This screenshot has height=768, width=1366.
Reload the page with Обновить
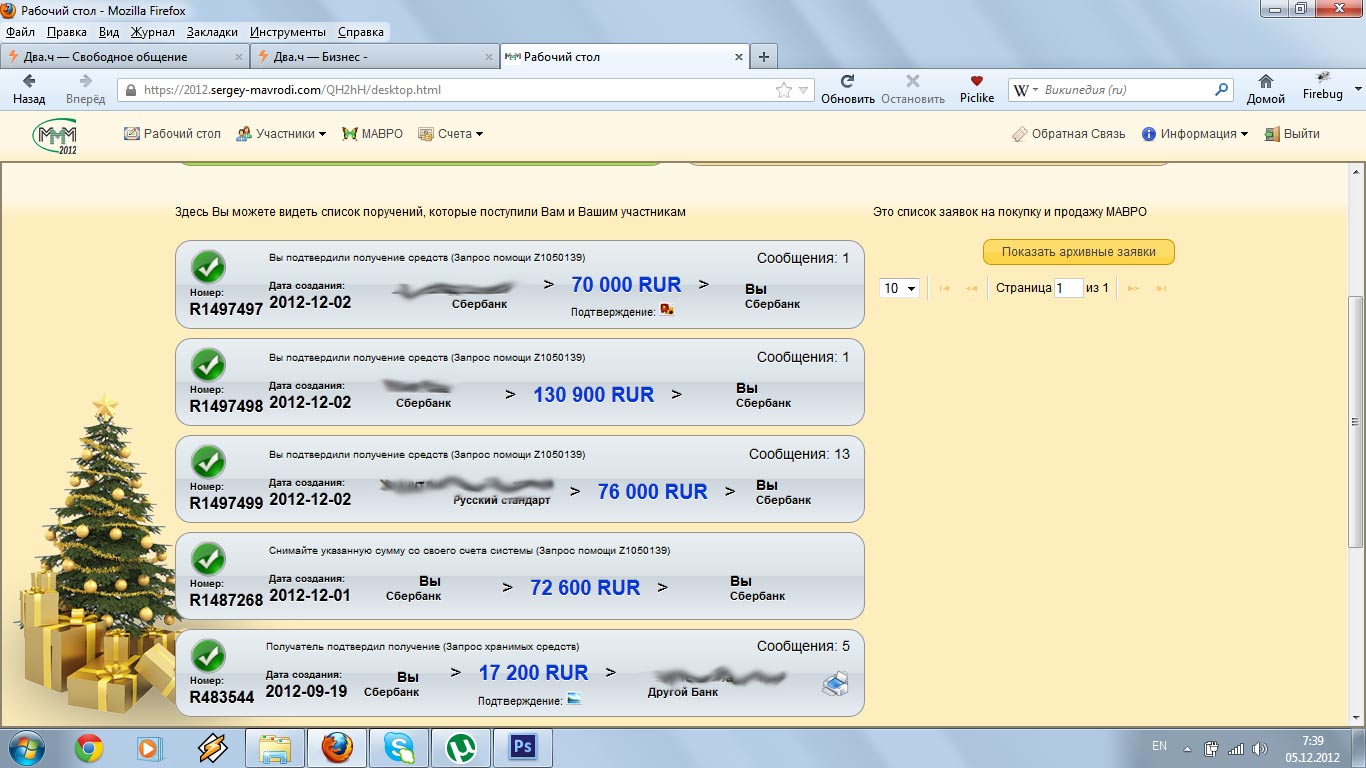847,89
